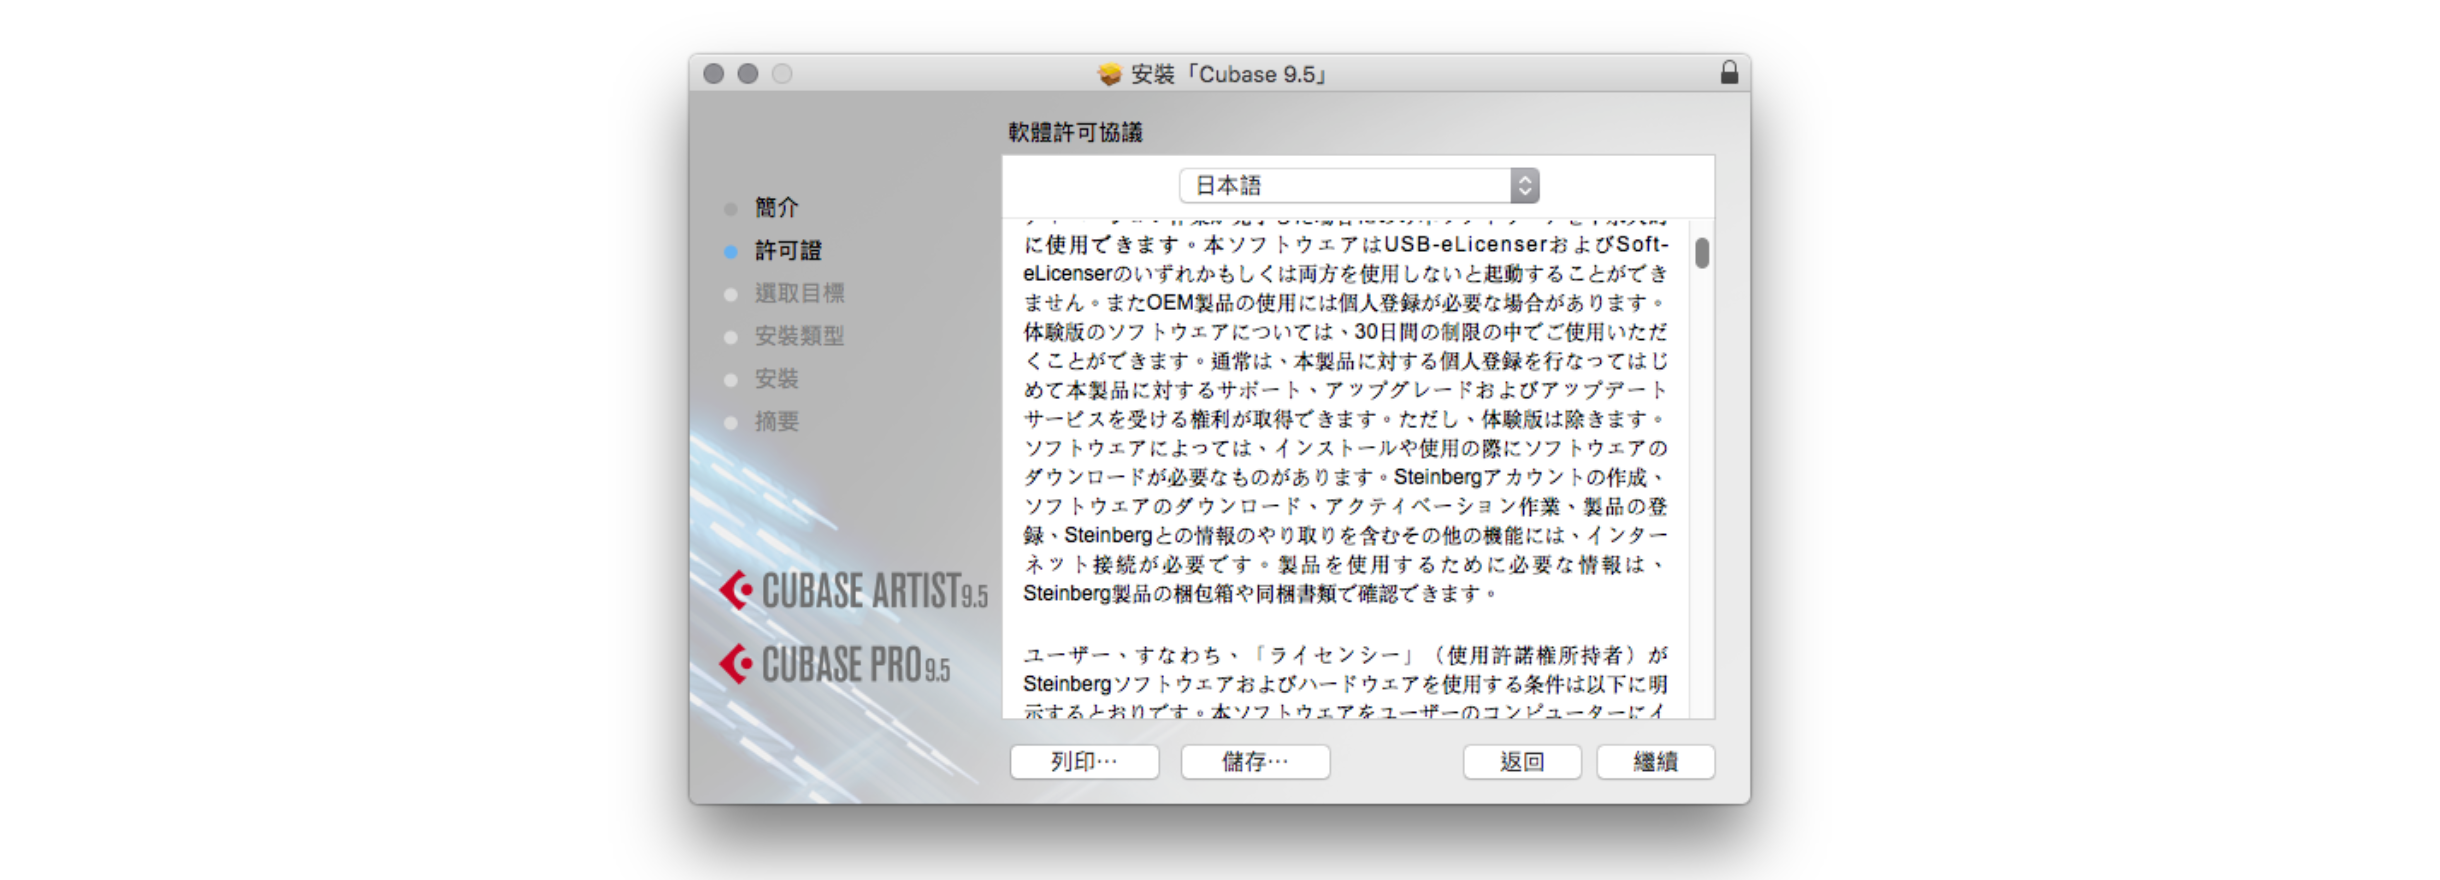Click license line starting 体験版のソフトウェア
Screen dimensions: 2440x880
point(1346,332)
